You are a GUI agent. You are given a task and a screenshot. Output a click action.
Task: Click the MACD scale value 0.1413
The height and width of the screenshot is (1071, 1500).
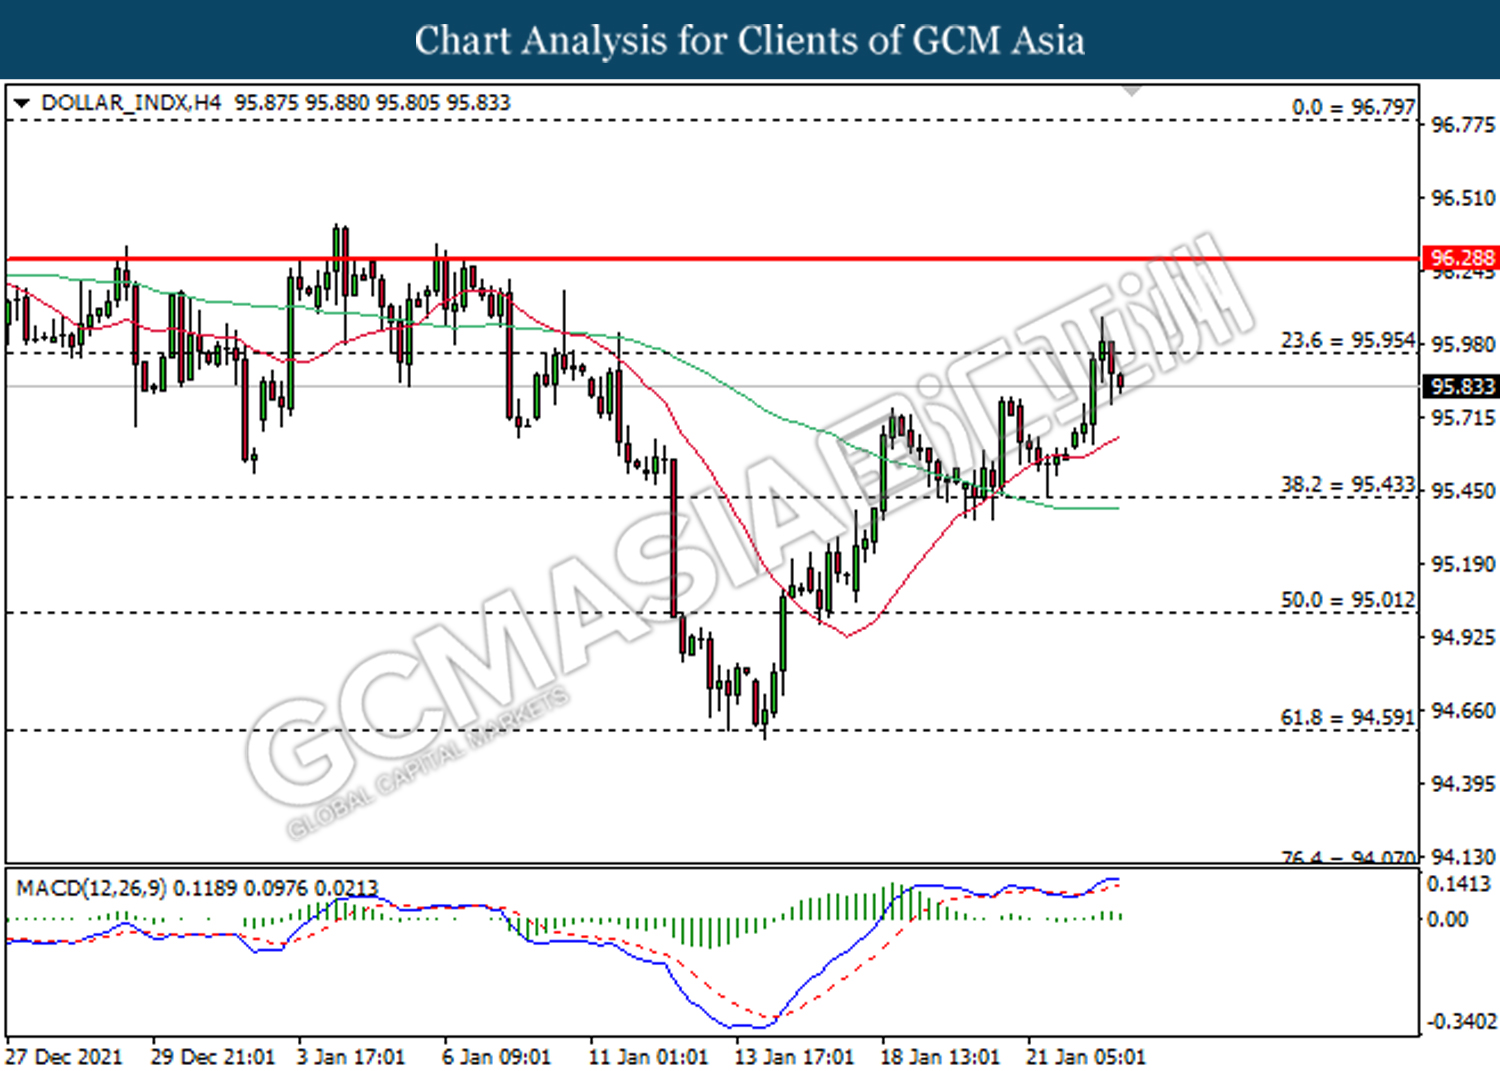point(1459,885)
